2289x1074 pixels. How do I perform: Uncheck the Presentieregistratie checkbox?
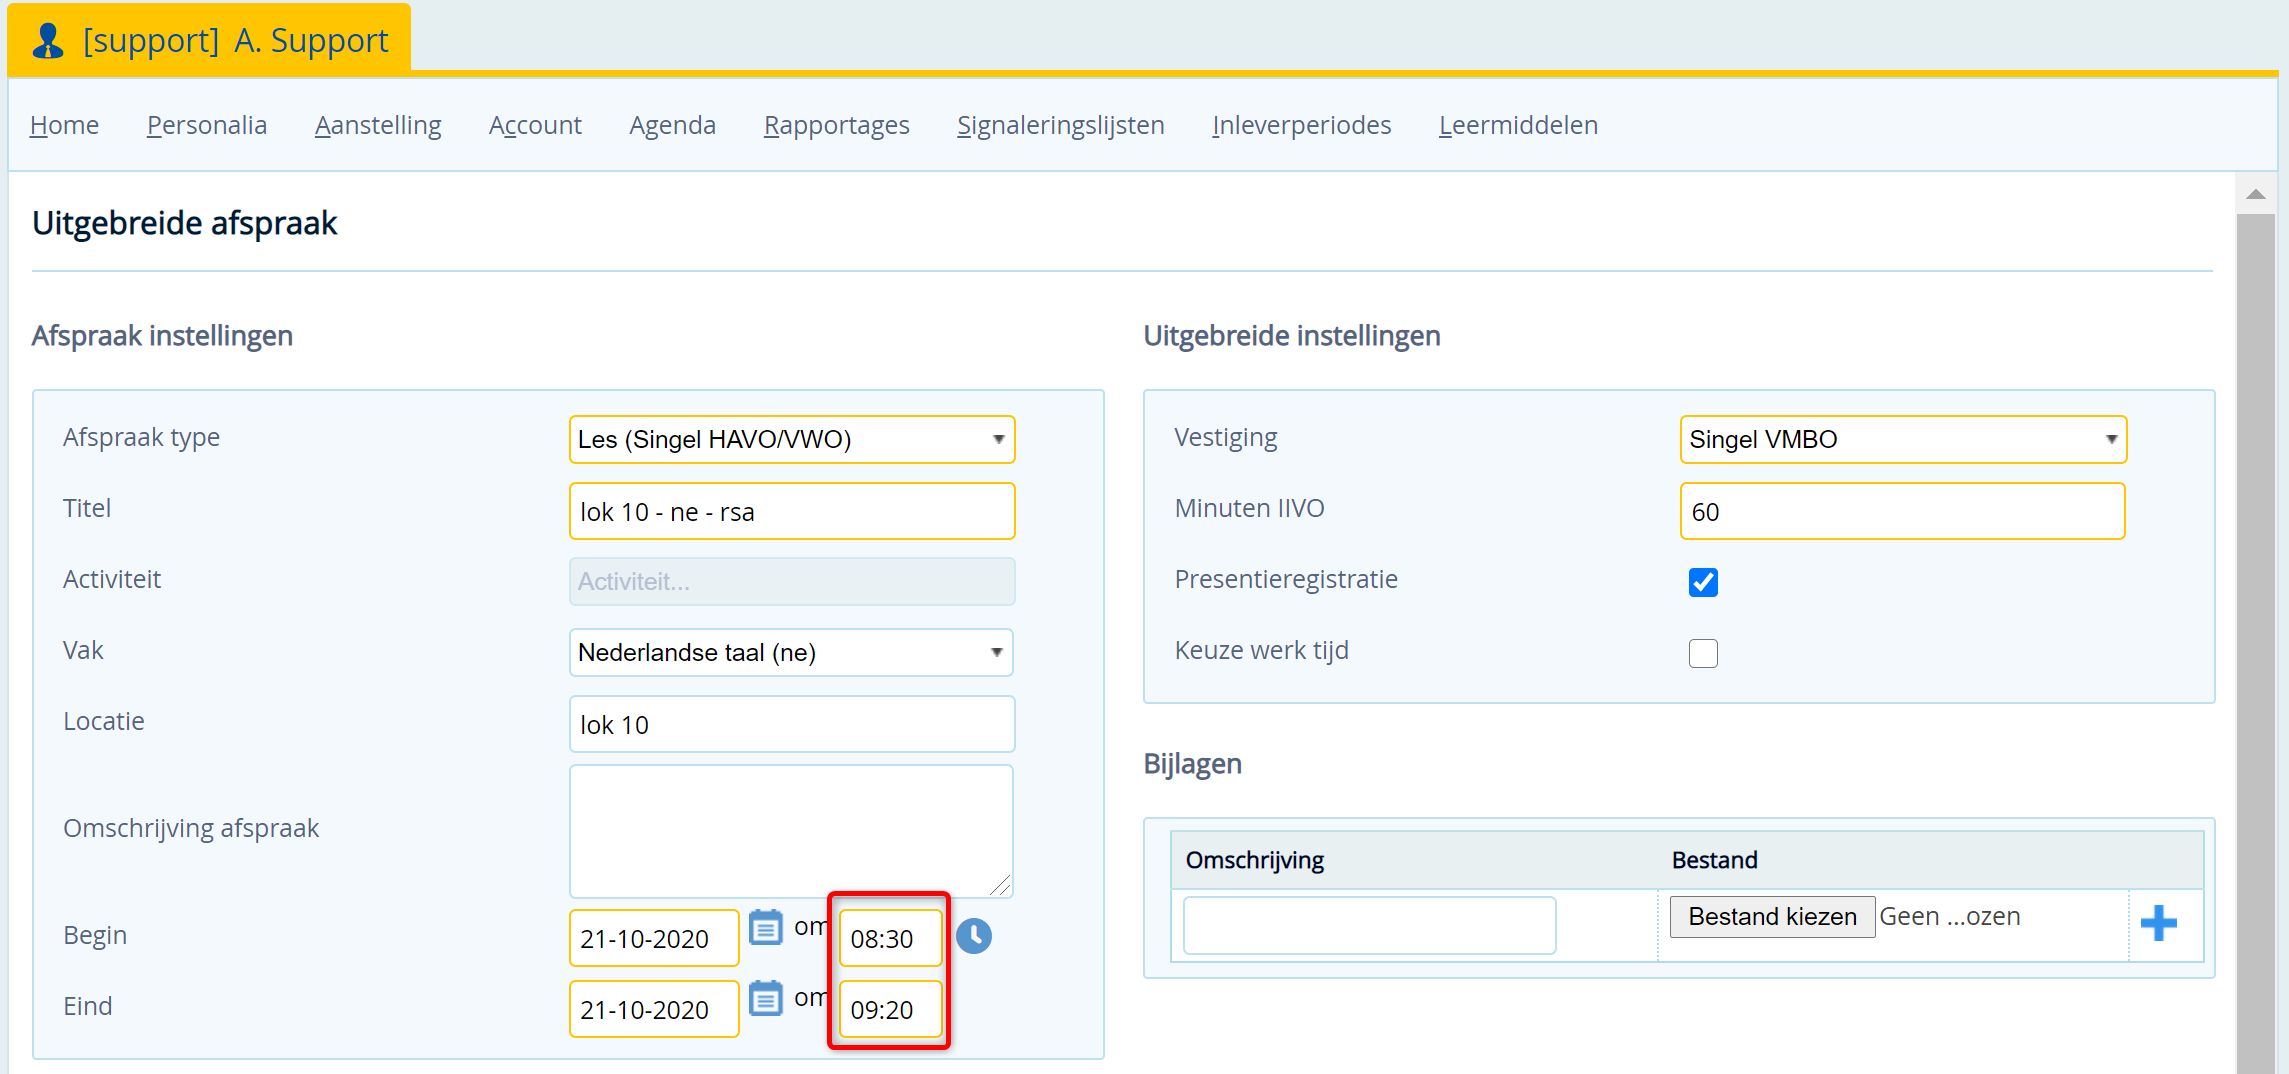[1703, 582]
